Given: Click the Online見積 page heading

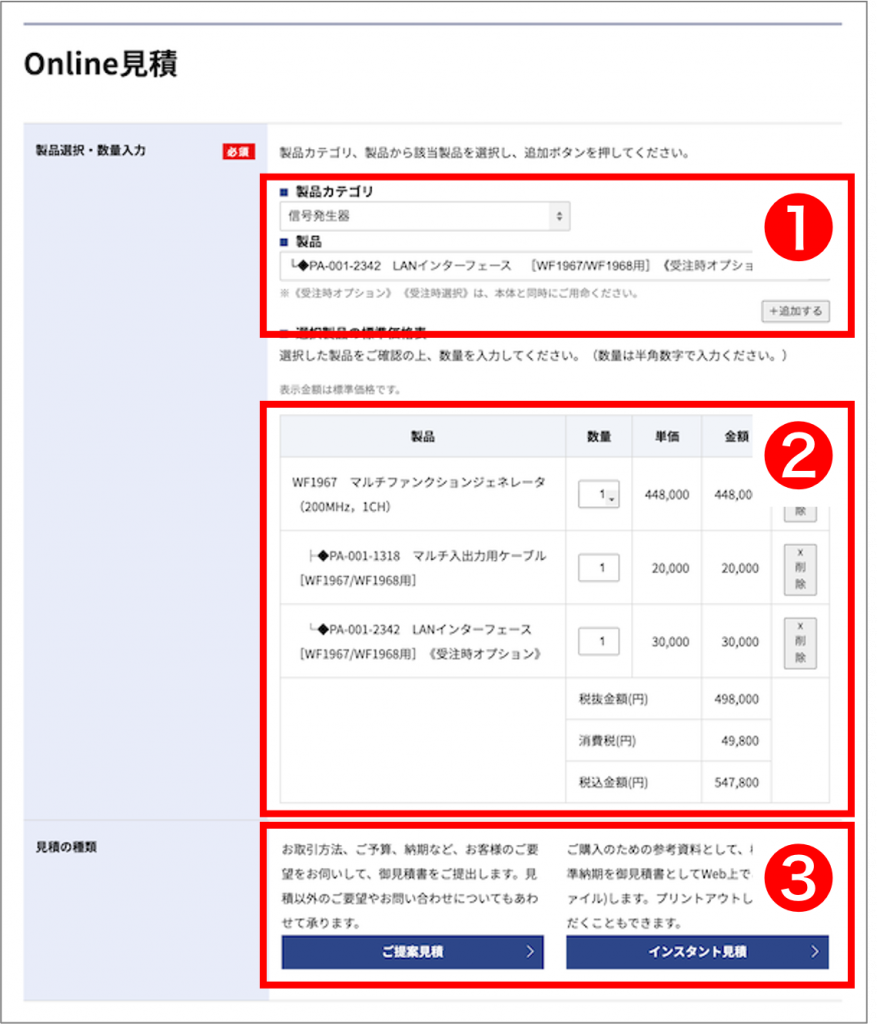Looking at the screenshot, I should tap(101, 64).
